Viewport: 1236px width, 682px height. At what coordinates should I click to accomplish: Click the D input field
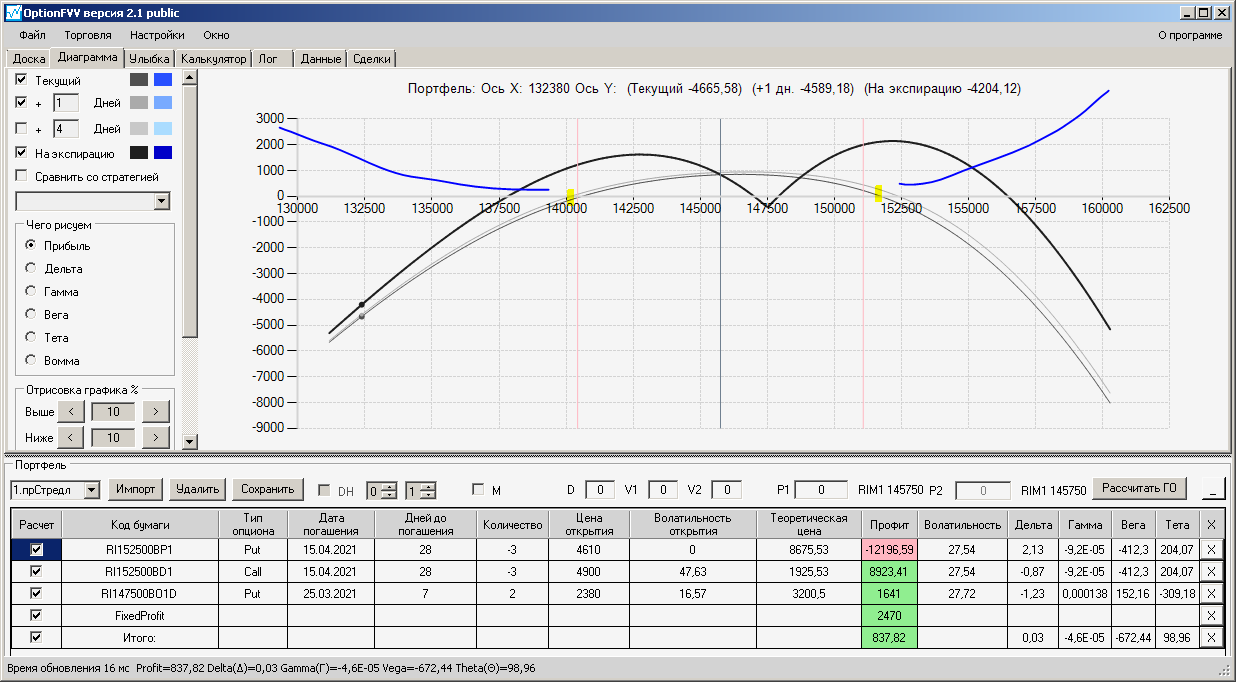coord(600,490)
